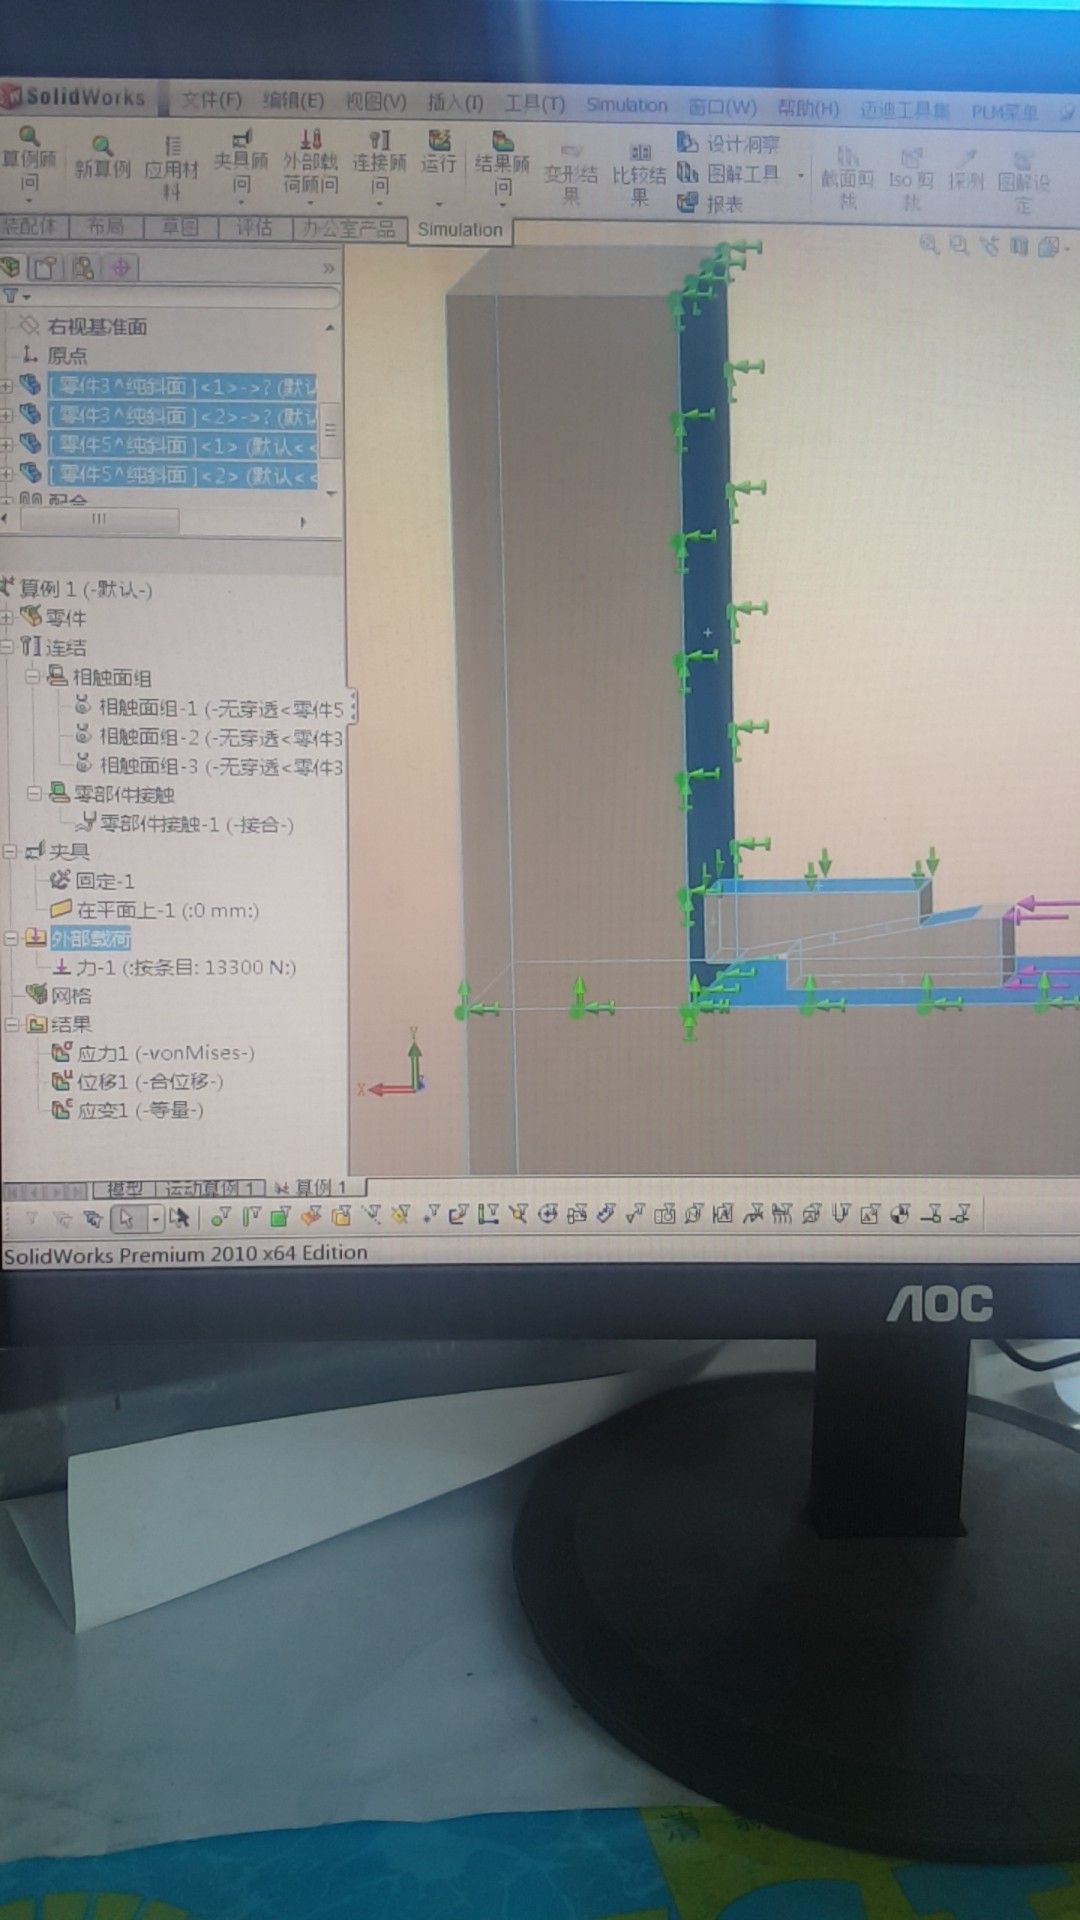The image size is (1080, 1920).
Task: Click the Iso 剪裁 clipping tool
Action: 910,178
